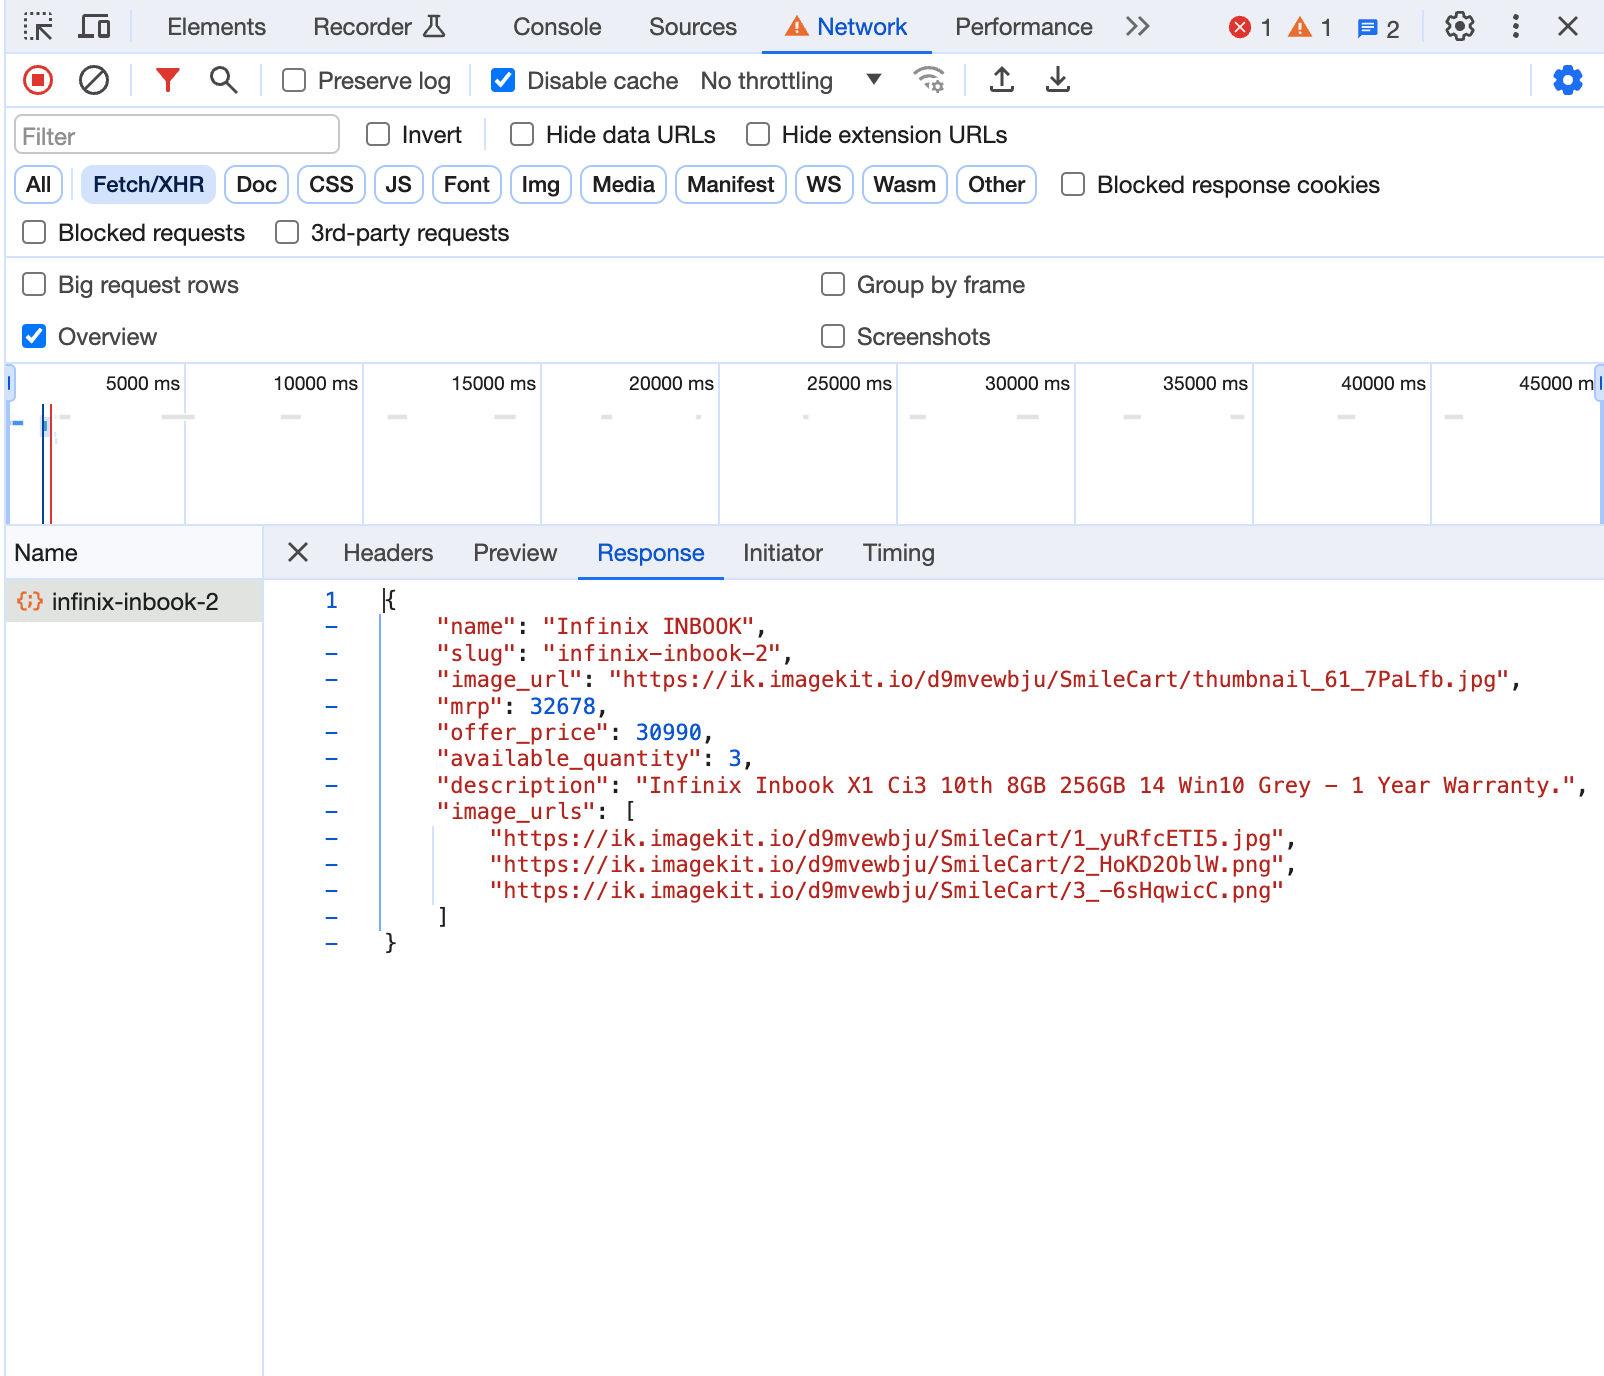Screen dimensions: 1604x1376
Task: Enable Screenshots capture
Action: [833, 336]
